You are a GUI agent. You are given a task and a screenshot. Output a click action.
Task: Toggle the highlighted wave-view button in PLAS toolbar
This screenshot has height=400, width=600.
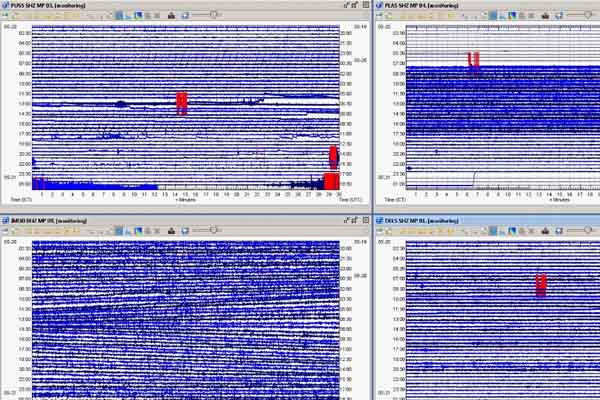493,16
